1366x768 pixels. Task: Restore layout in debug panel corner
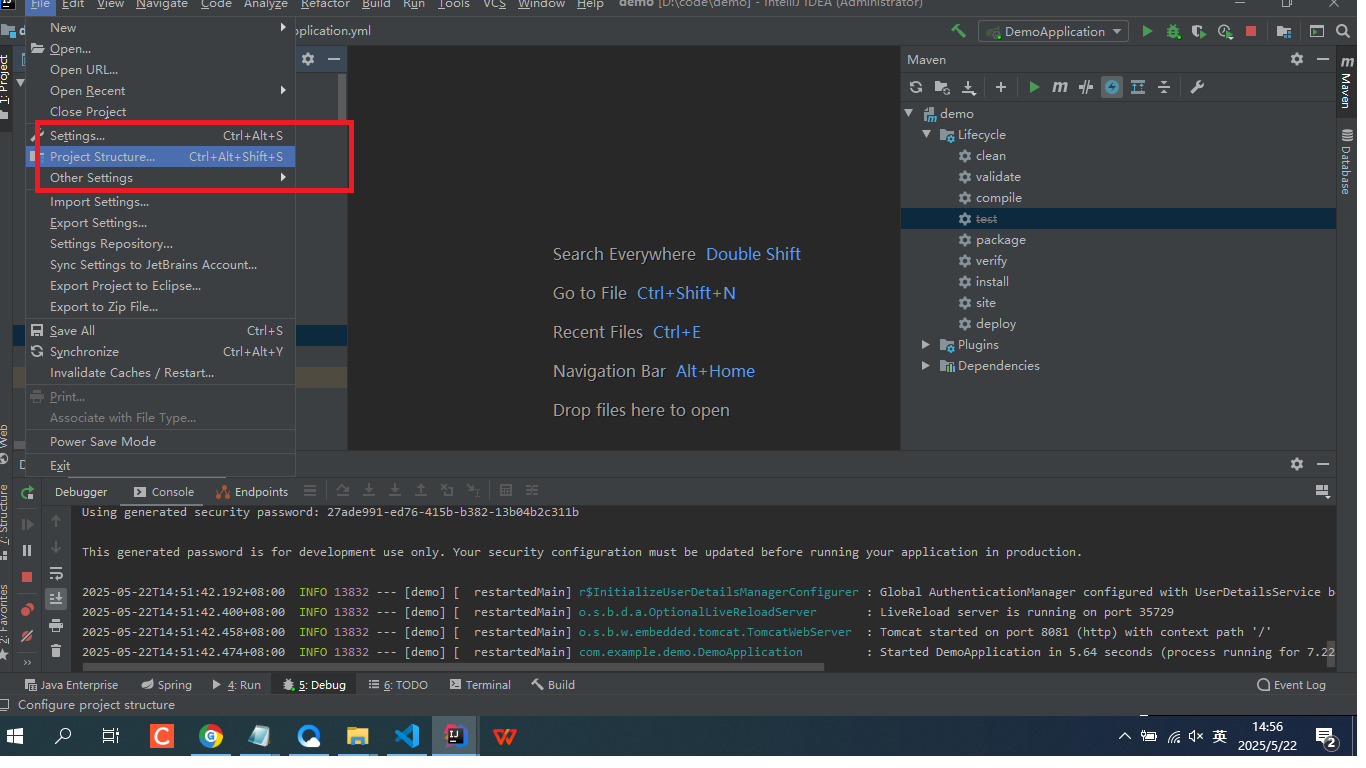click(x=1323, y=491)
